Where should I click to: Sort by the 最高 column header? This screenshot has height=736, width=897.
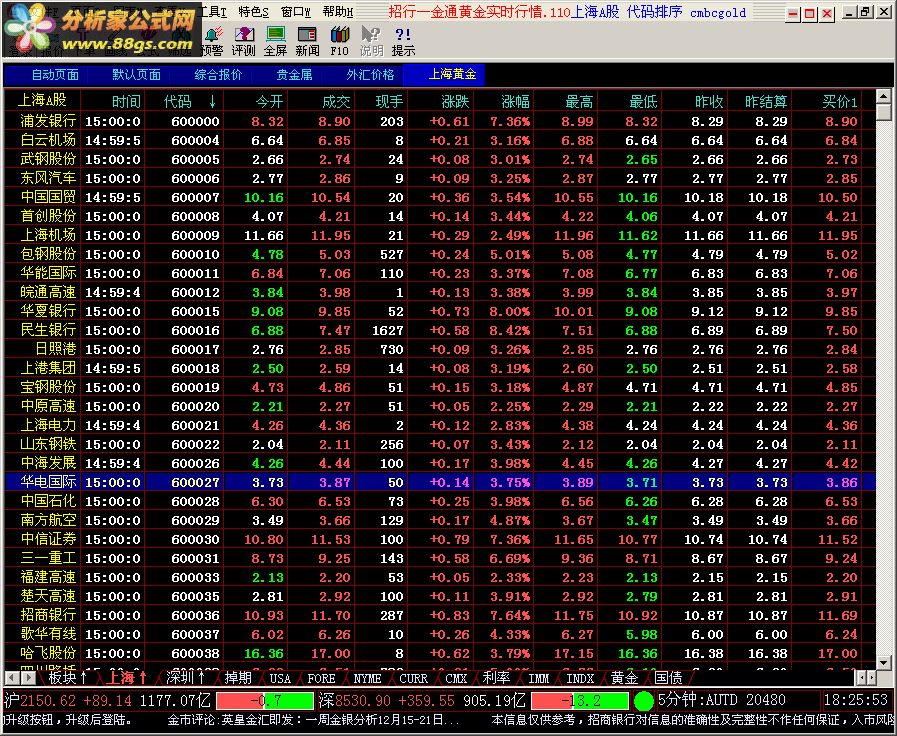click(x=579, y=101)
